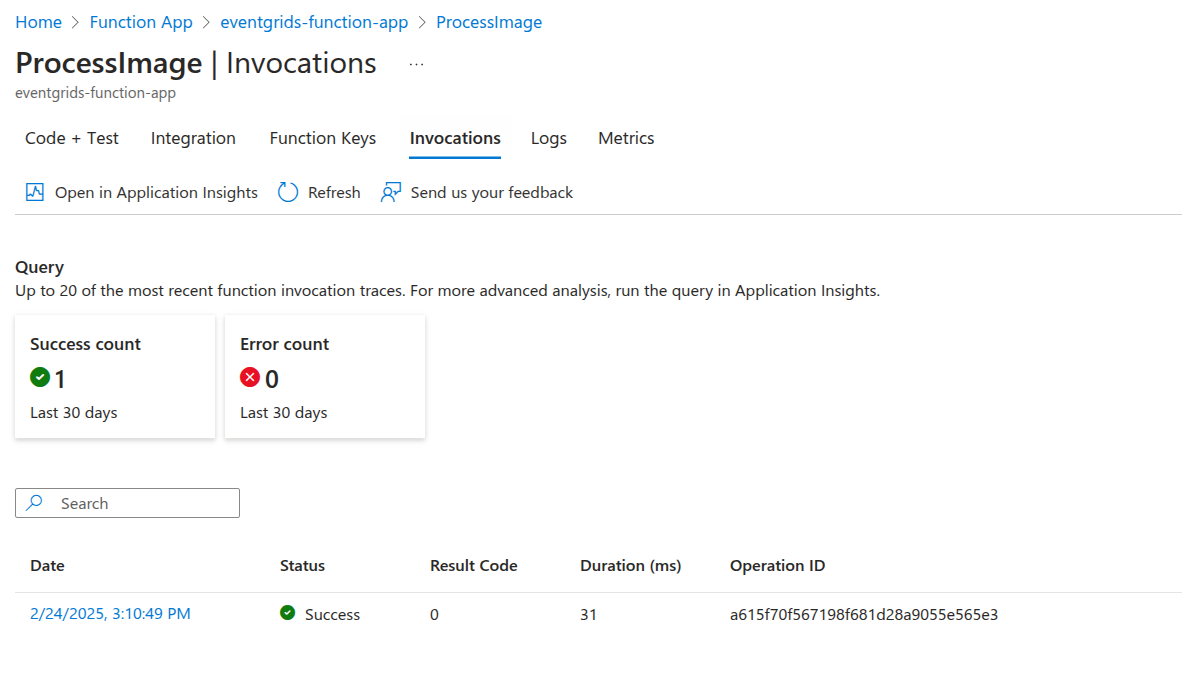Click the magnifier icon in search box

tap(35, 503)
